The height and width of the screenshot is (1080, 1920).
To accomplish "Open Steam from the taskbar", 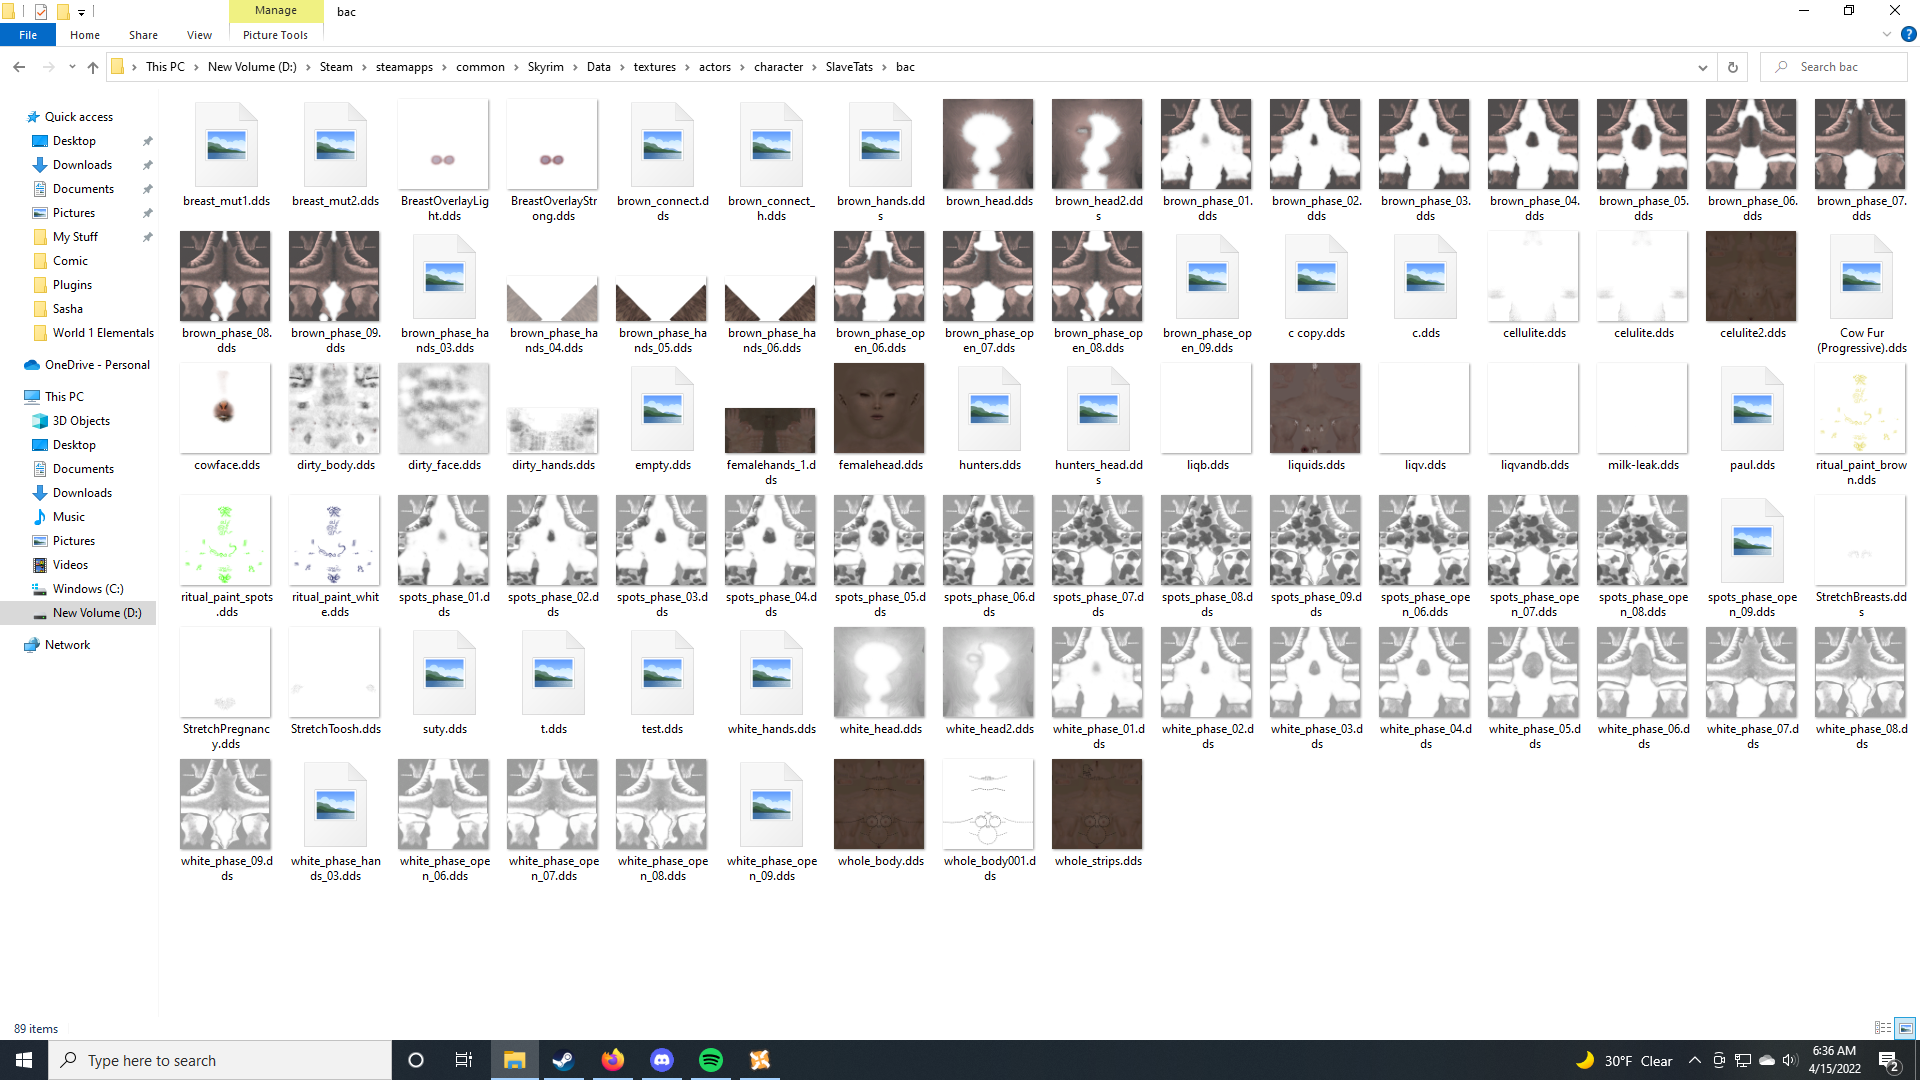I will (563, 1060).
